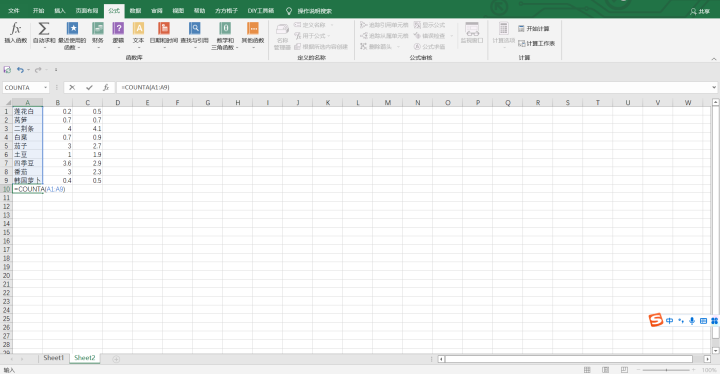Viewport: 720px width, 374px height.
Task: Click the 计算工作表 button
Action: pyautogui.click(x=537, y=43)
